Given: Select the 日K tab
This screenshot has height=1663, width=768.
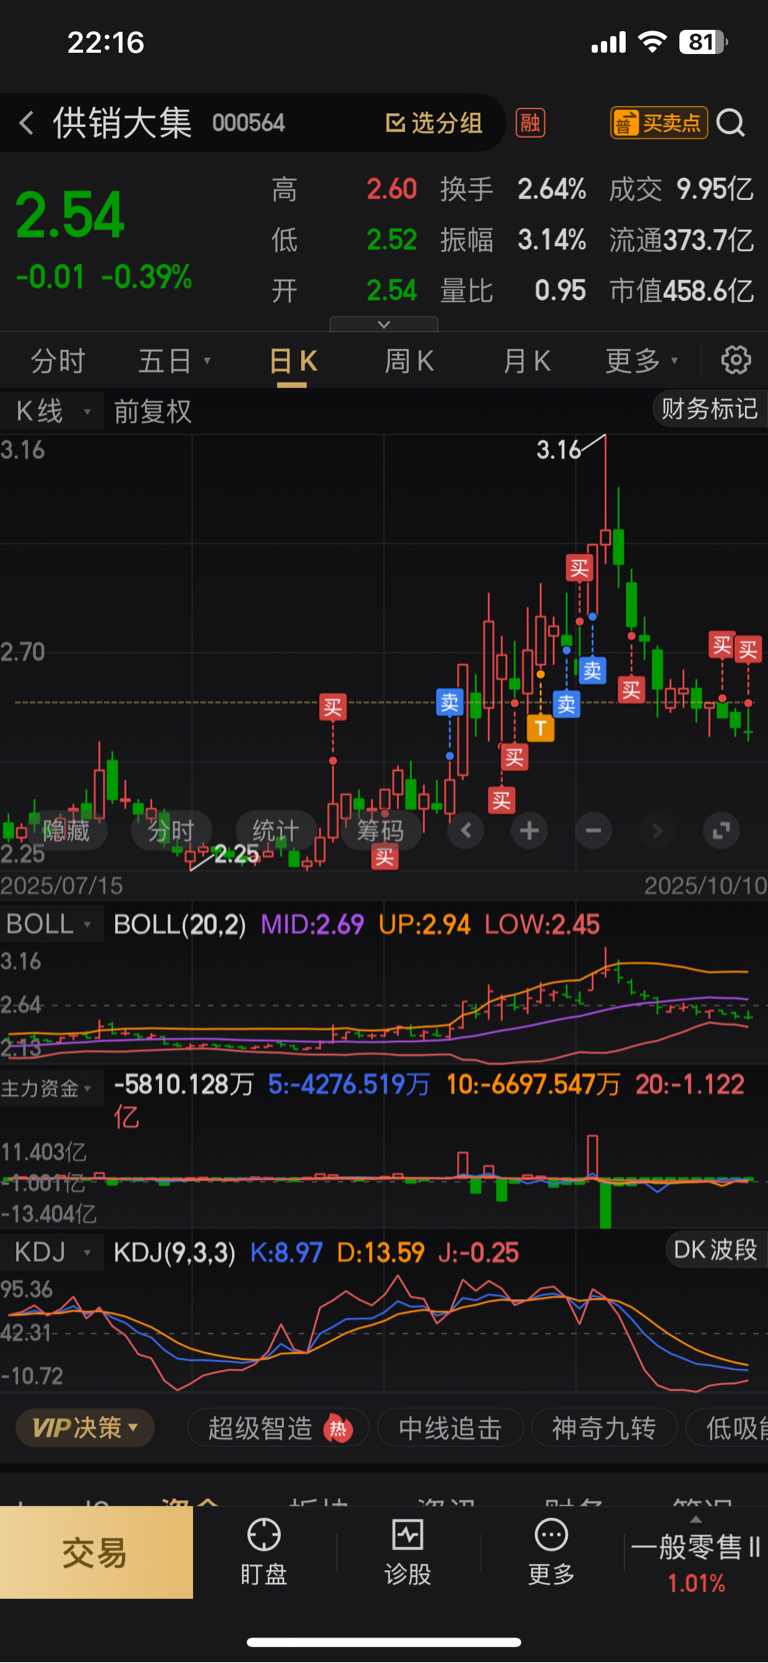Looking at the screenshot, I should point(293,361).
